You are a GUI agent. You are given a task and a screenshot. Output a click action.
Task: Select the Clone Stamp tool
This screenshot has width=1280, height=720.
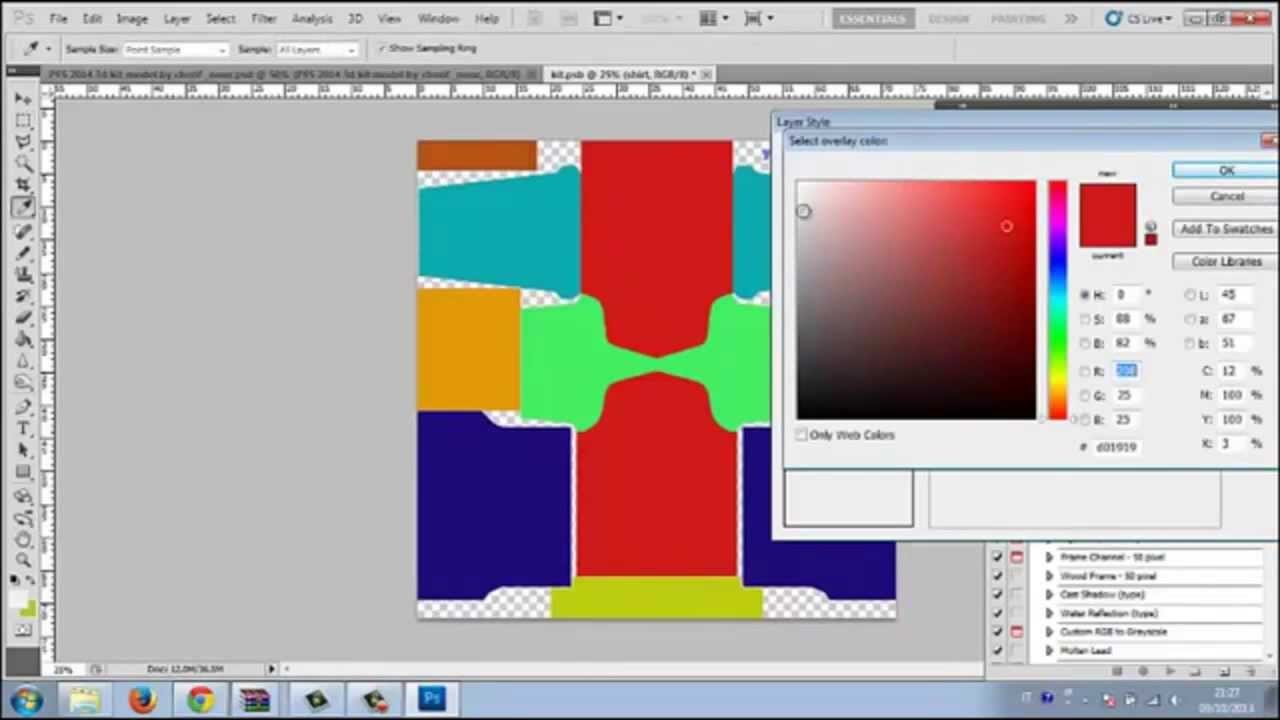pos(23,274)
